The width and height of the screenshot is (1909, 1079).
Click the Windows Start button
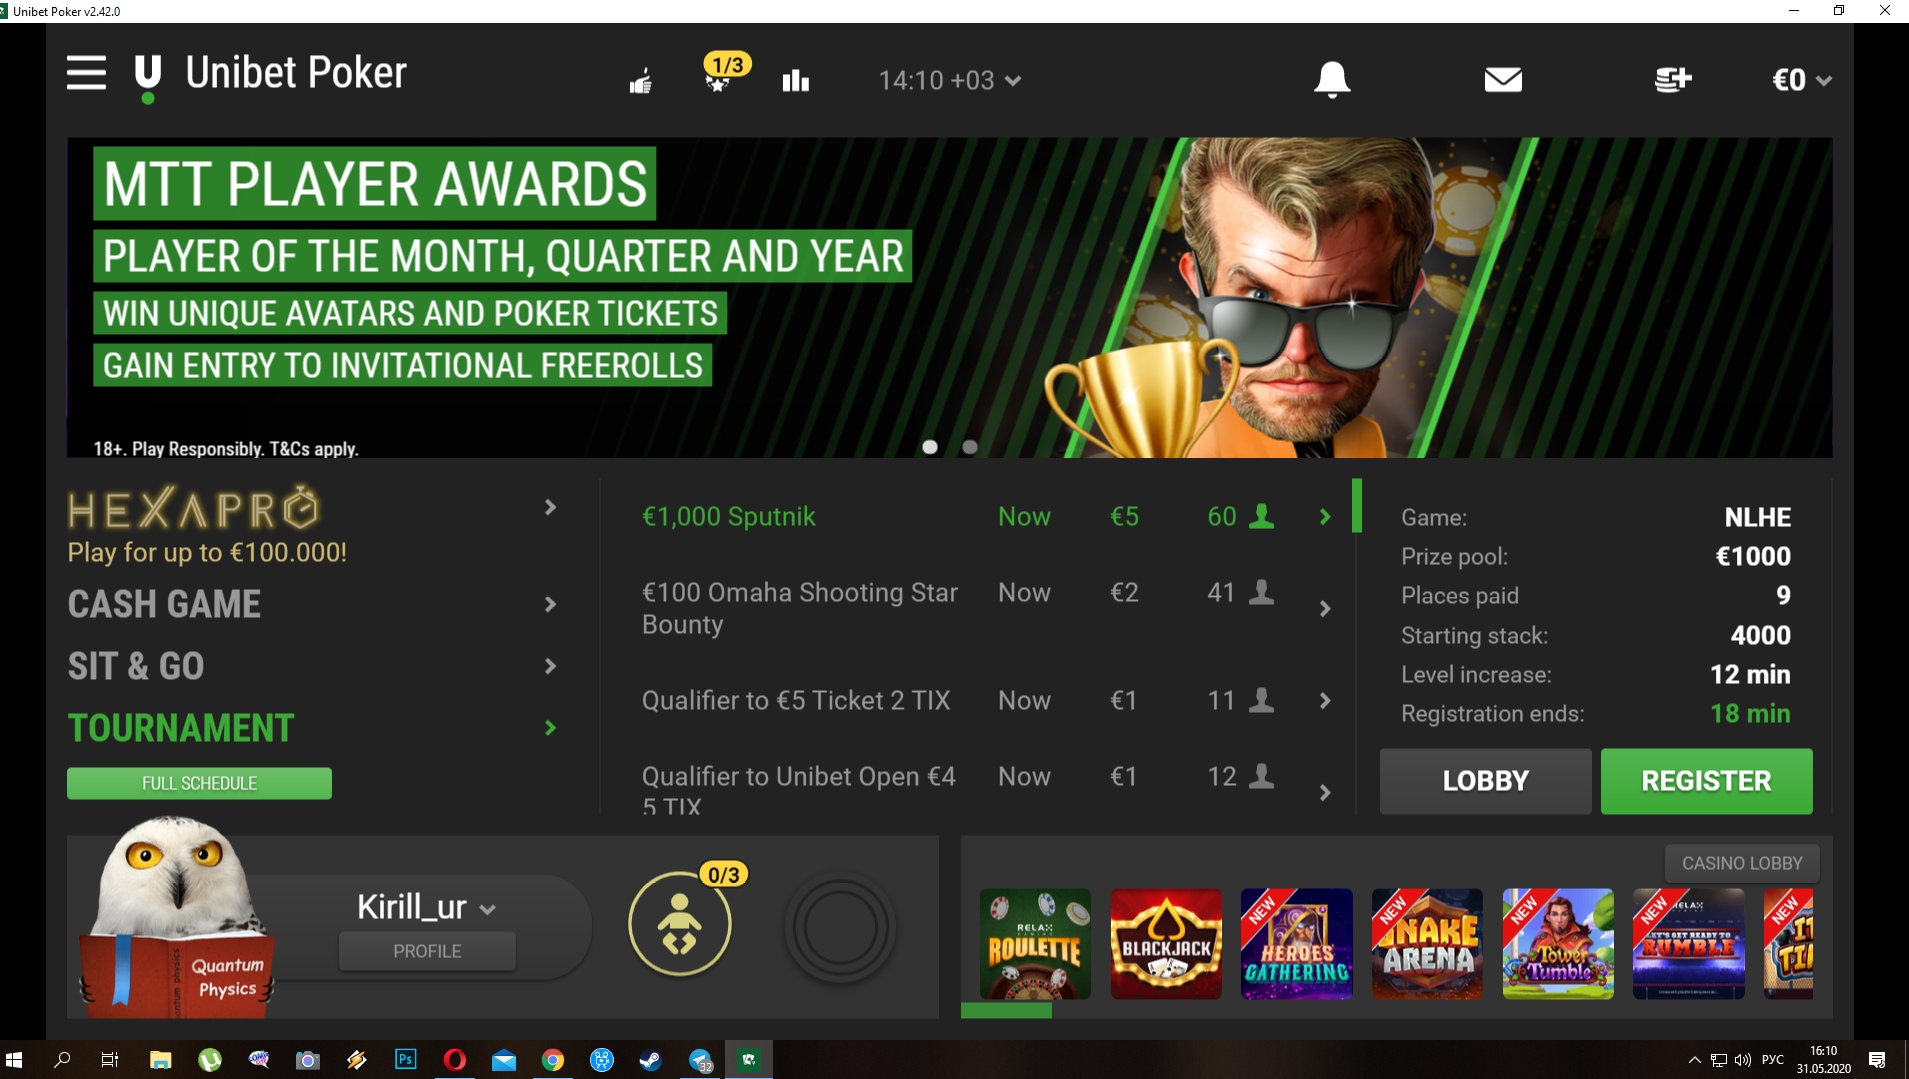pos(14,1060)
